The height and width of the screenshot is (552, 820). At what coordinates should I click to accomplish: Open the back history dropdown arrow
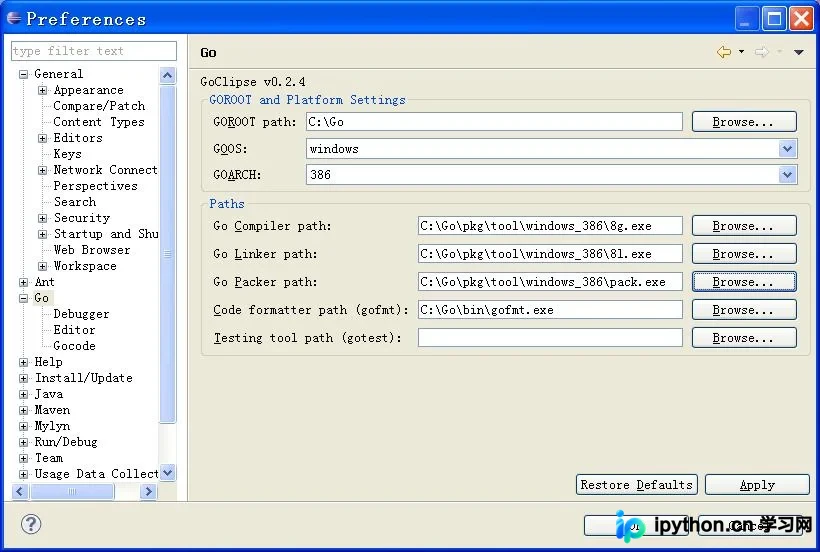742,52
